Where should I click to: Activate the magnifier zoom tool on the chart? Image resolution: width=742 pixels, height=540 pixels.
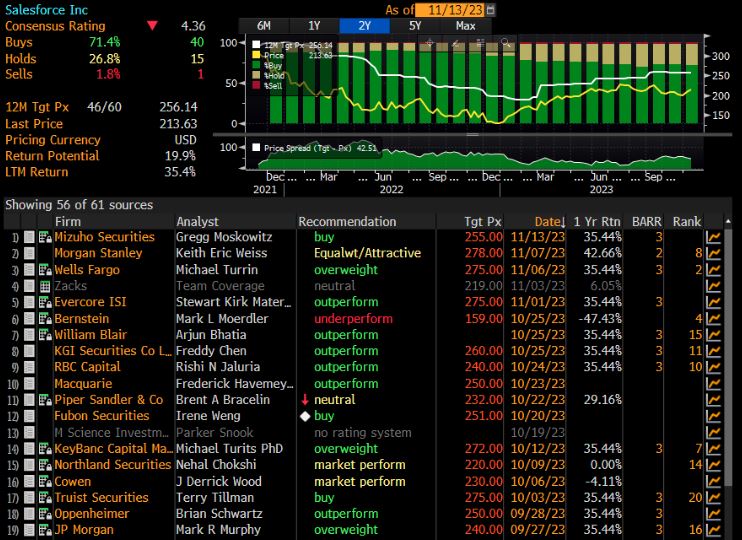pyautogui.click(x=505, y=44)
